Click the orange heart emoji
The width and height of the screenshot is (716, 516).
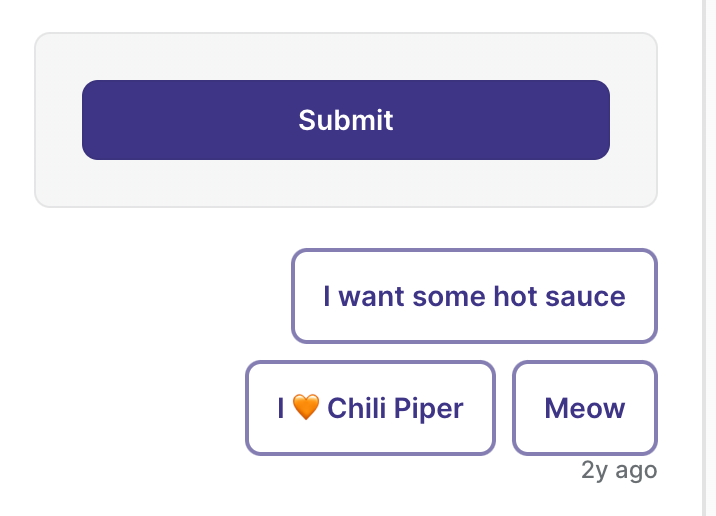[x=305, y=407]
